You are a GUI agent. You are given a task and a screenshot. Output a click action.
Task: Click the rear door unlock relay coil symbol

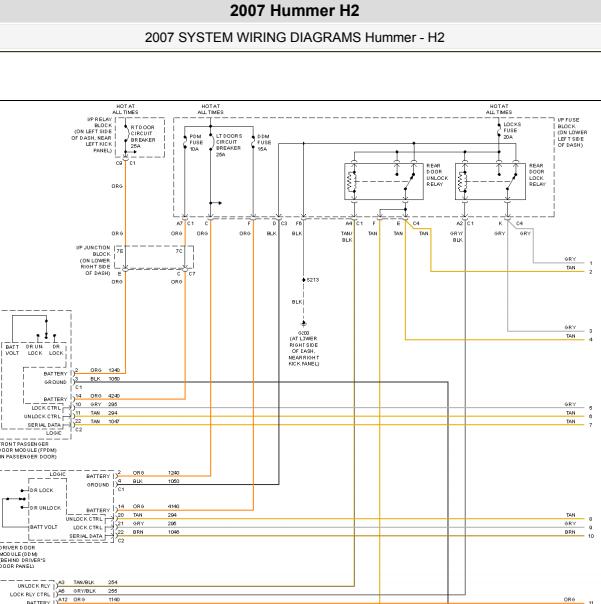point(351,181)
